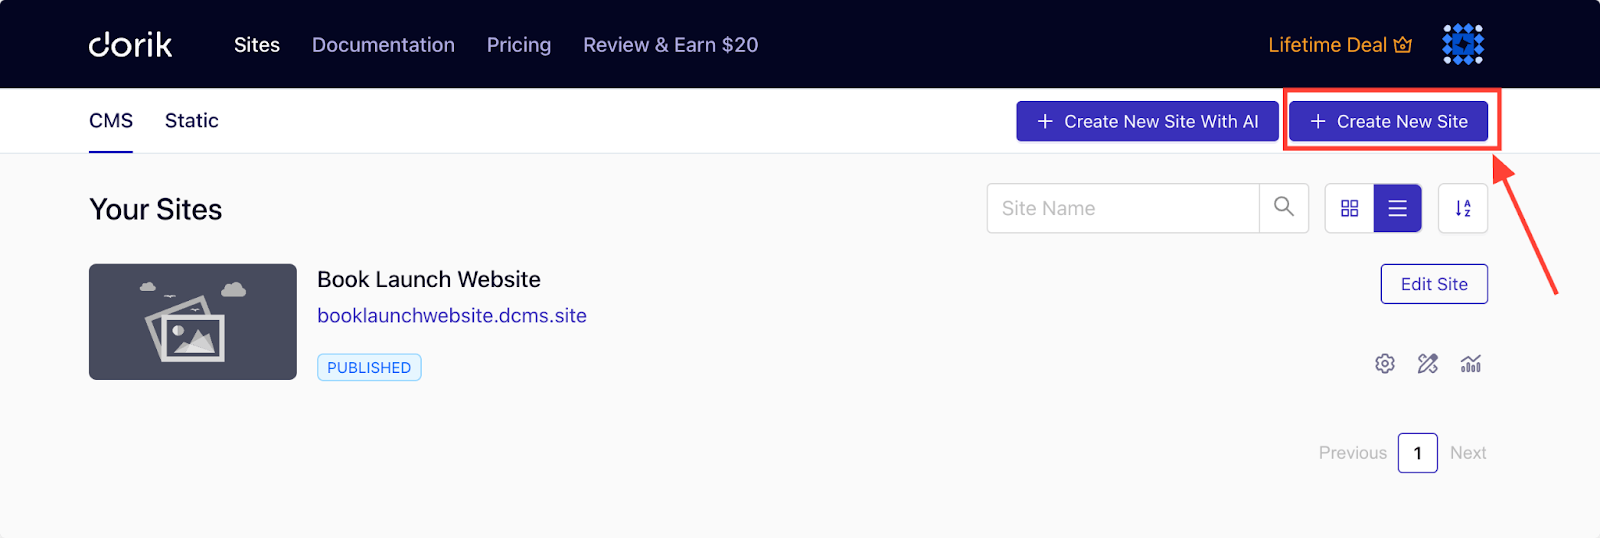Image resolution: width=1600 pixels, height=538 pixels.
Task: Open site settings gear icon
Action: pyautogui.click(x=1384, y=364)
